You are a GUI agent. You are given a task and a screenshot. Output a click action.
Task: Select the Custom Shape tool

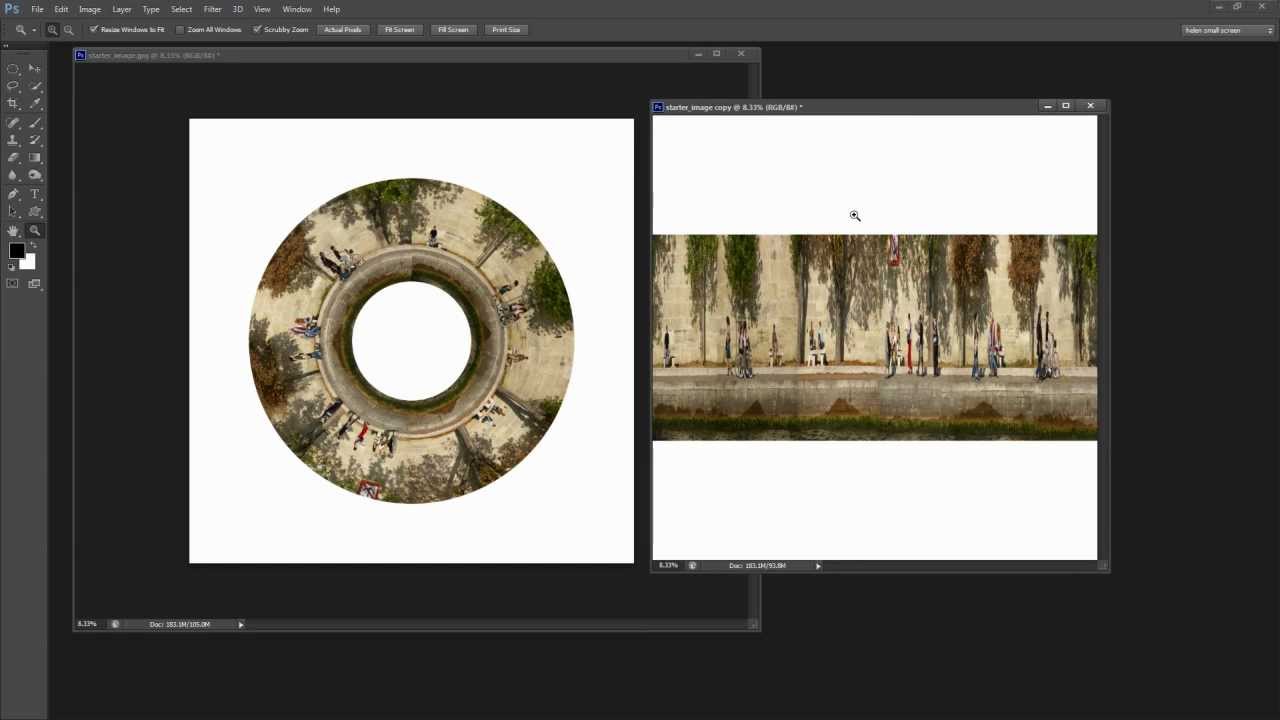tap(35, 212)
